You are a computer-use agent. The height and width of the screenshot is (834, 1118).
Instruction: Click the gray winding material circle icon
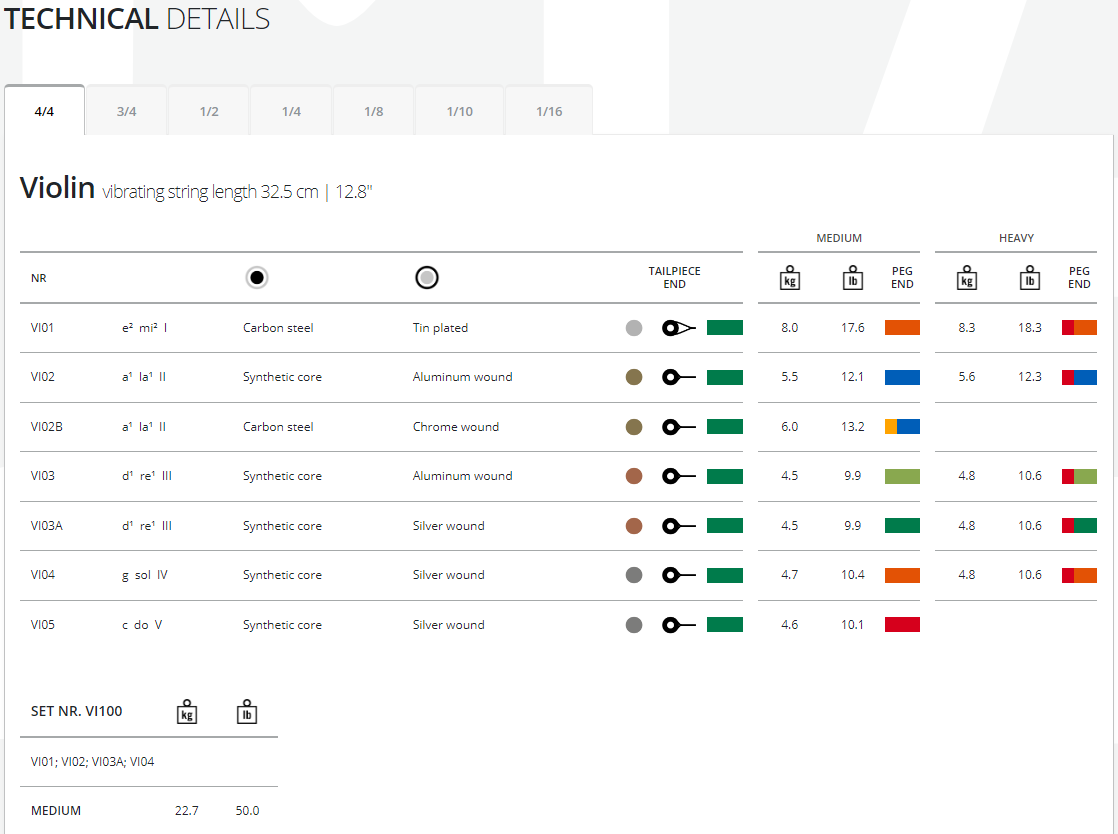pos(427,278)
